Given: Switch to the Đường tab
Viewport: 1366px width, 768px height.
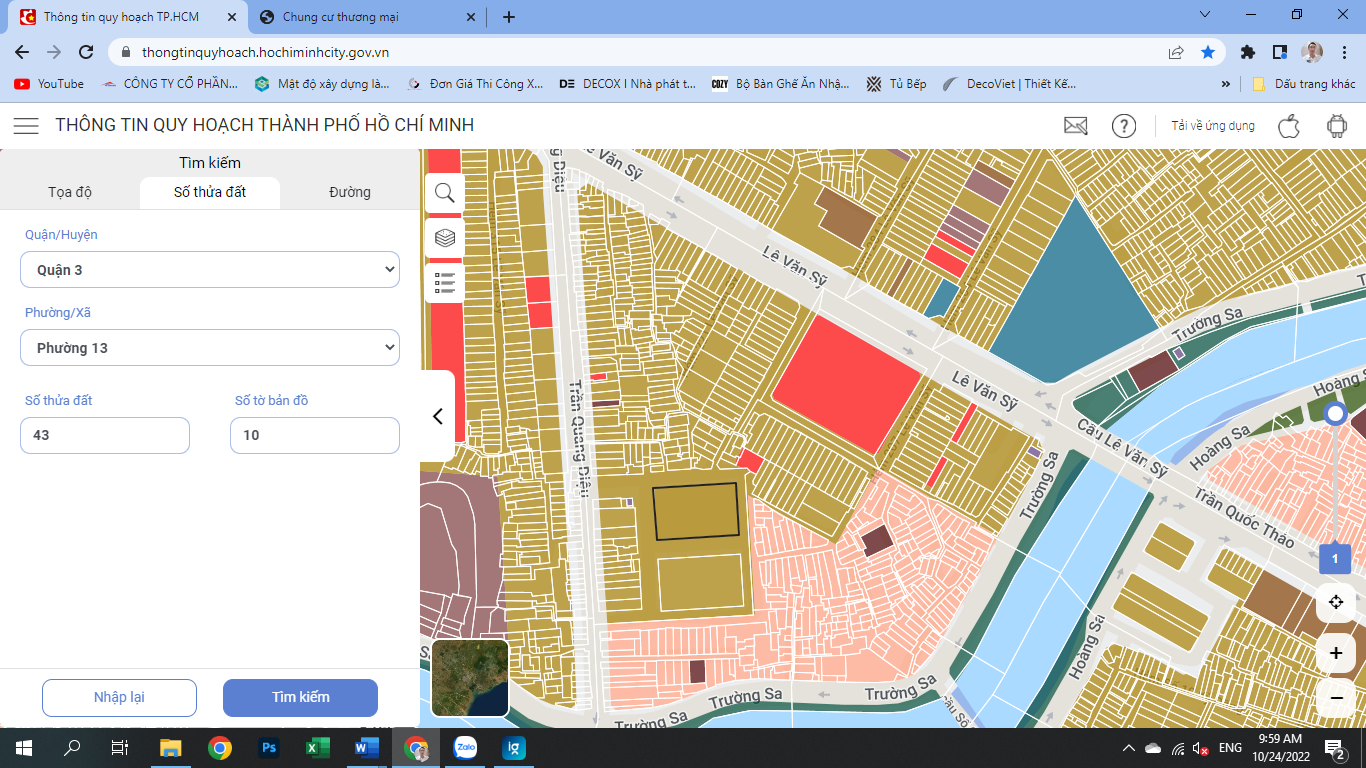Looking at the screenshot, I should (x=350, y=192).
